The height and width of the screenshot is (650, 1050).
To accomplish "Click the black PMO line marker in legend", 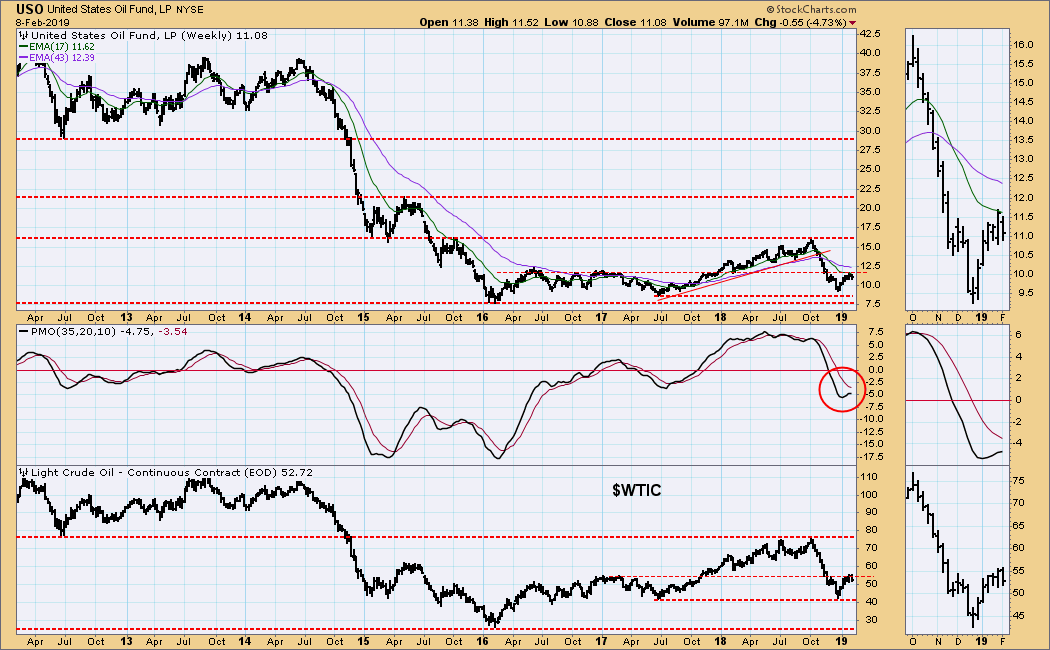I will (x=23, y=331).
